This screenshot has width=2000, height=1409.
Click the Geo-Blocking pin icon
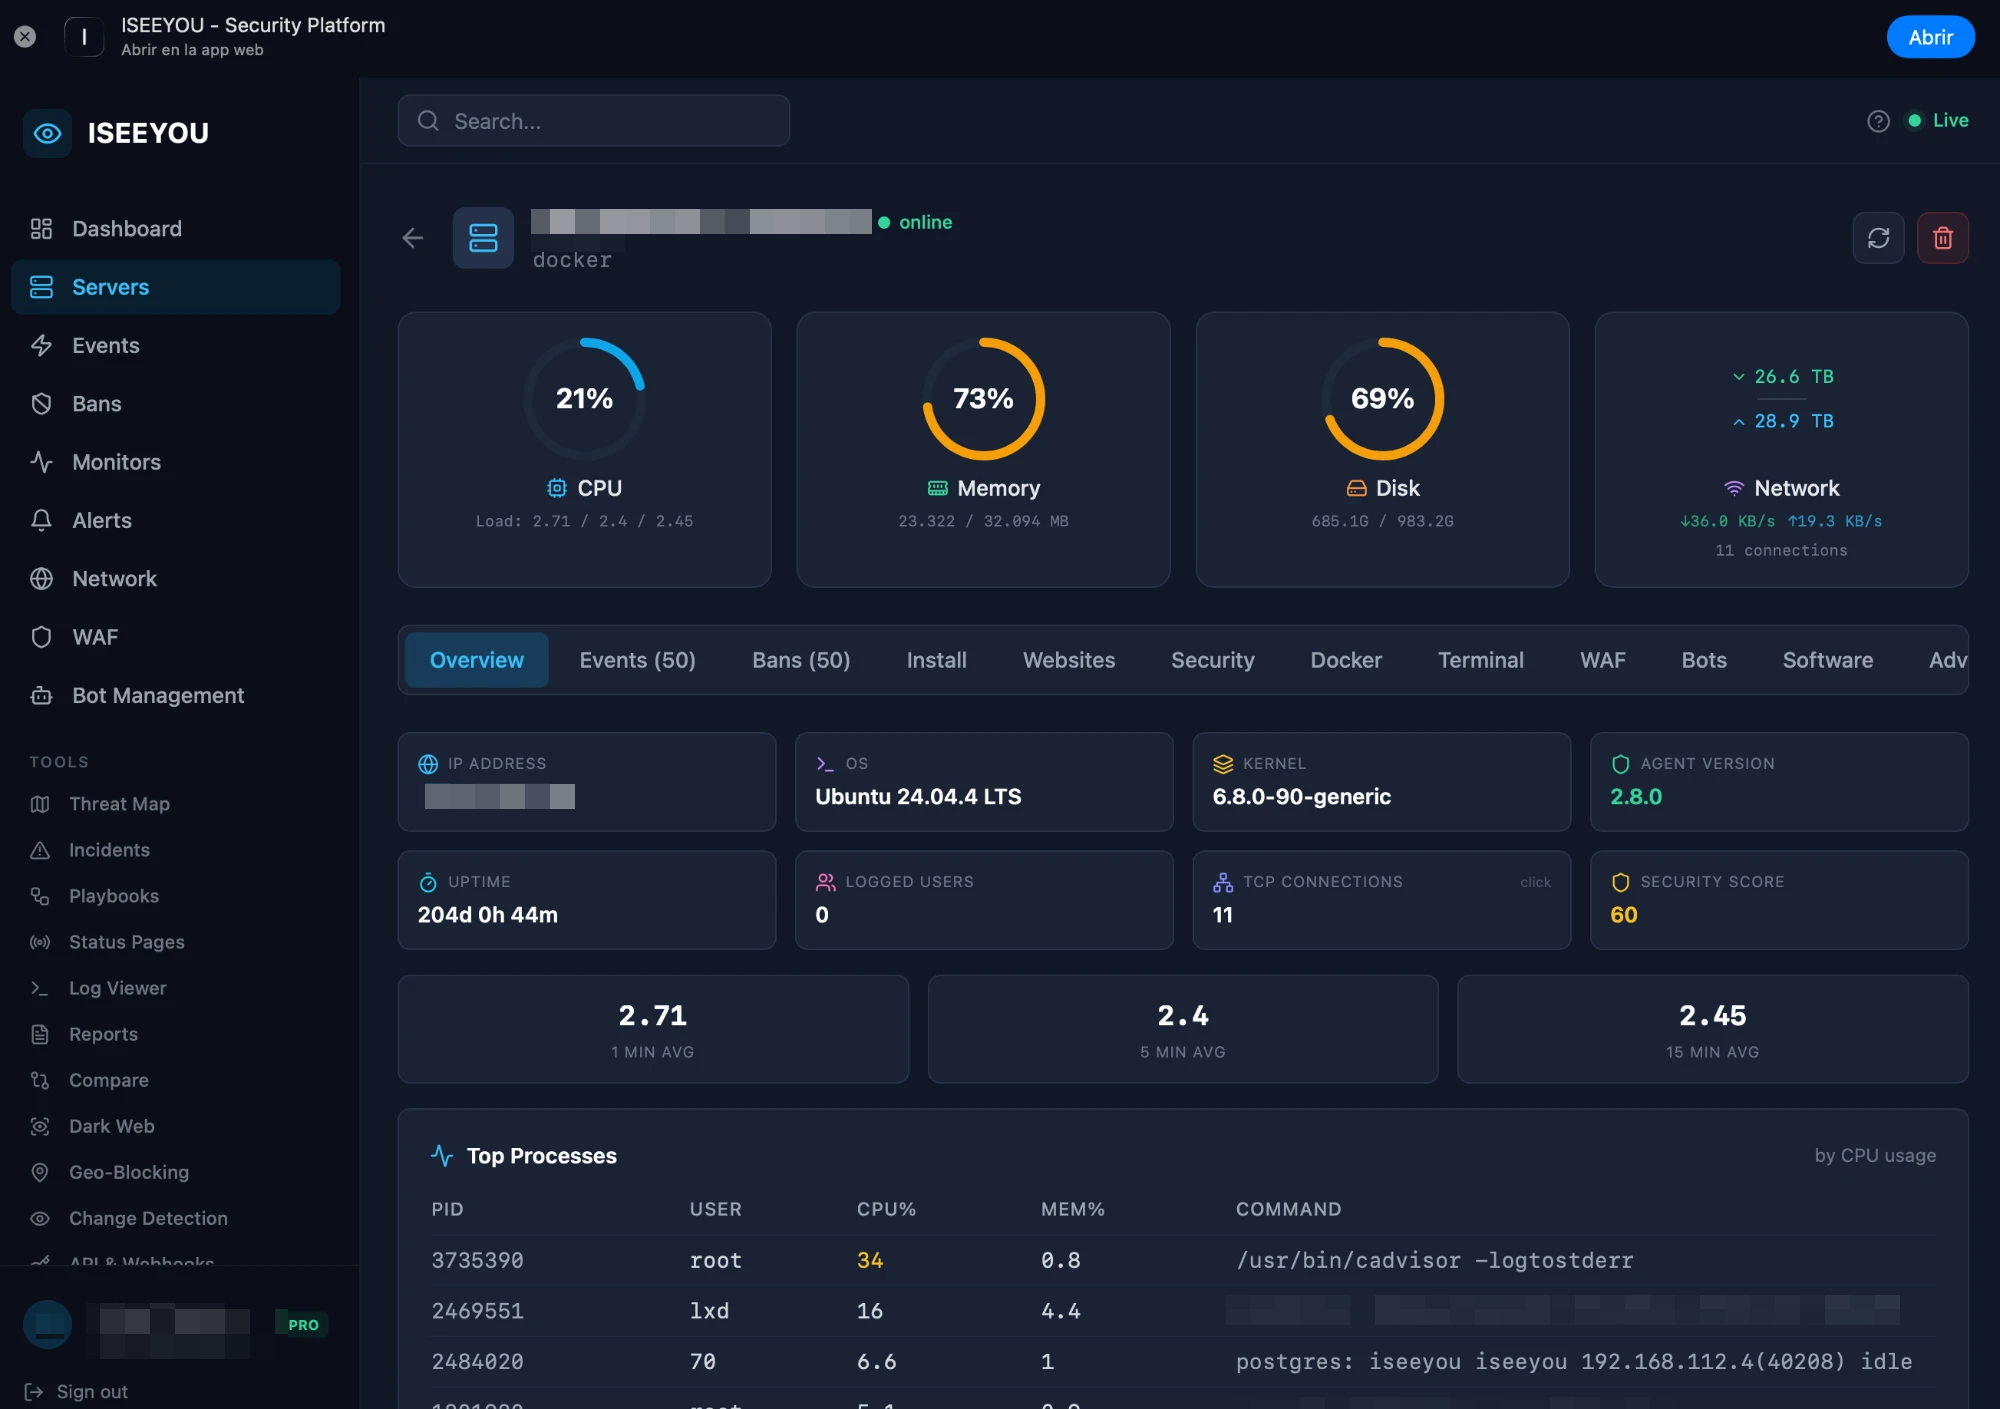click(x=40, y=1172)
